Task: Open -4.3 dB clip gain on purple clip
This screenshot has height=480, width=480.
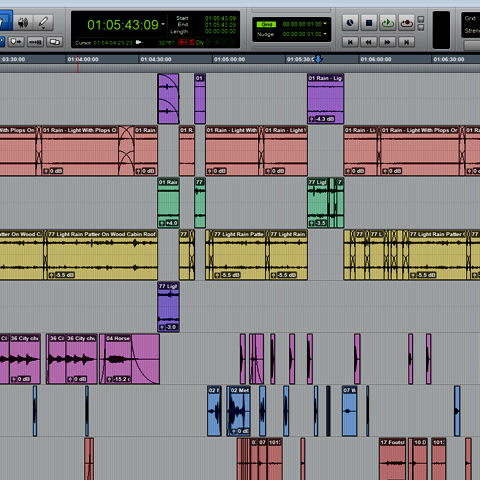Action: point(322,119)
